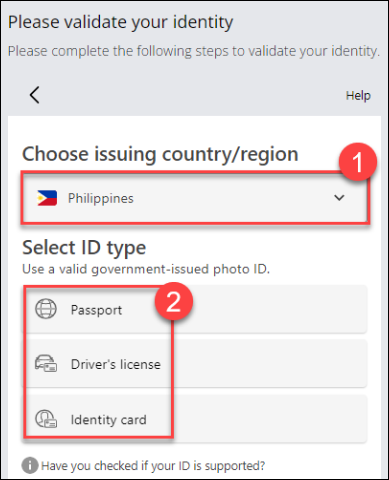Viewport: 389px width, 480px height.
Task: Click the Identity card badge icon
Action: click(46, 419)
